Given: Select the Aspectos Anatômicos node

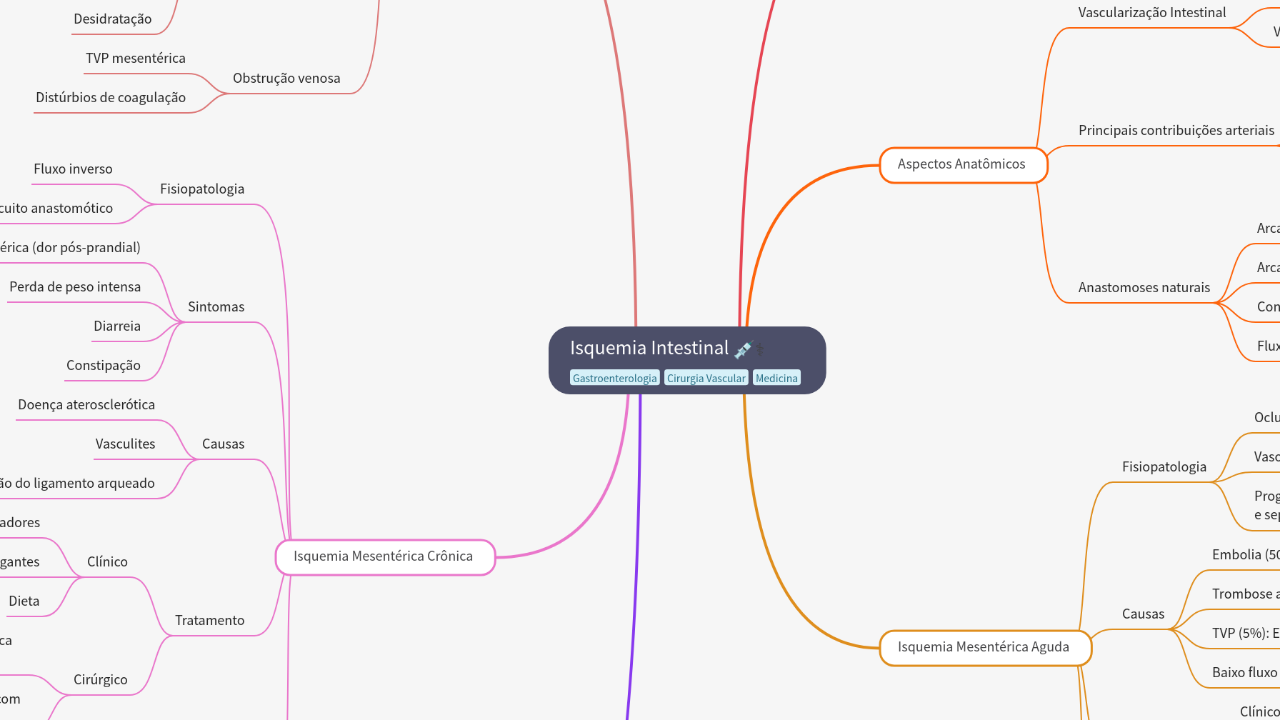Looking at the screenshot, I should click(x=963, y=165).
